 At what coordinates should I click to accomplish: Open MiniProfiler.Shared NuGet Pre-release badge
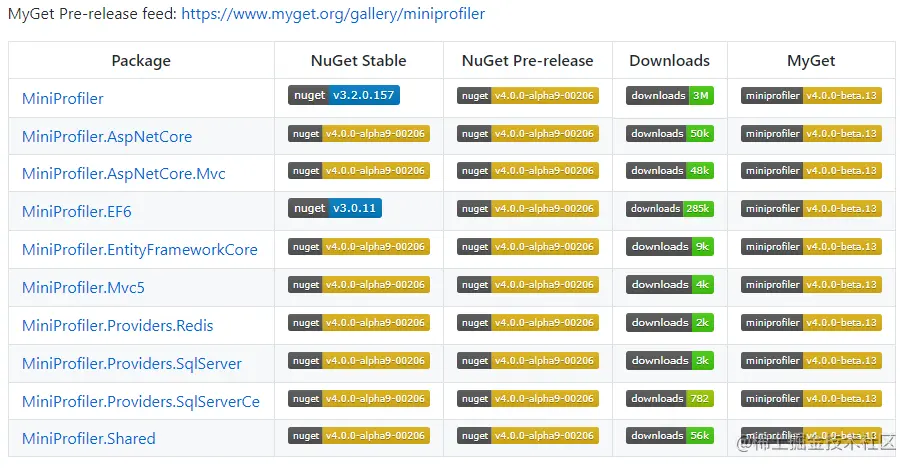pyautogui.click(x=528, y=435)
